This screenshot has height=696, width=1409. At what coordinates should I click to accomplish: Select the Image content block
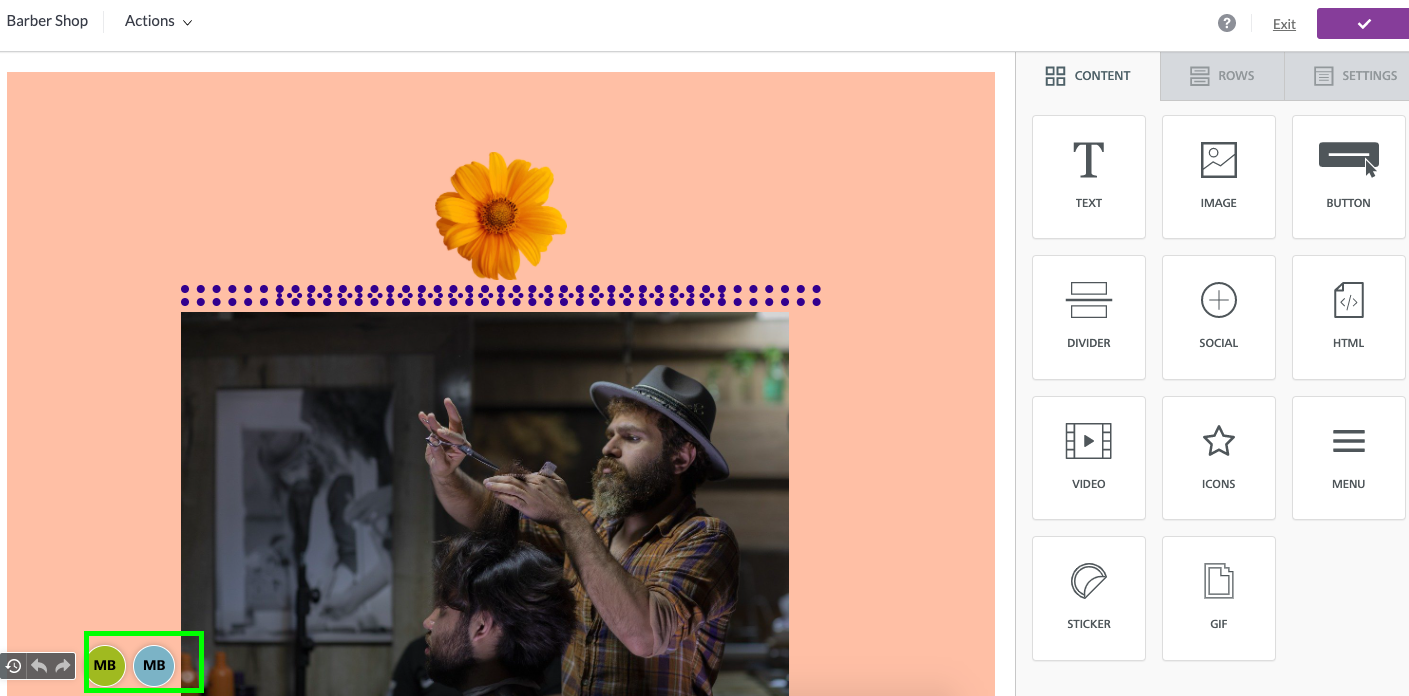[1218, 177]
